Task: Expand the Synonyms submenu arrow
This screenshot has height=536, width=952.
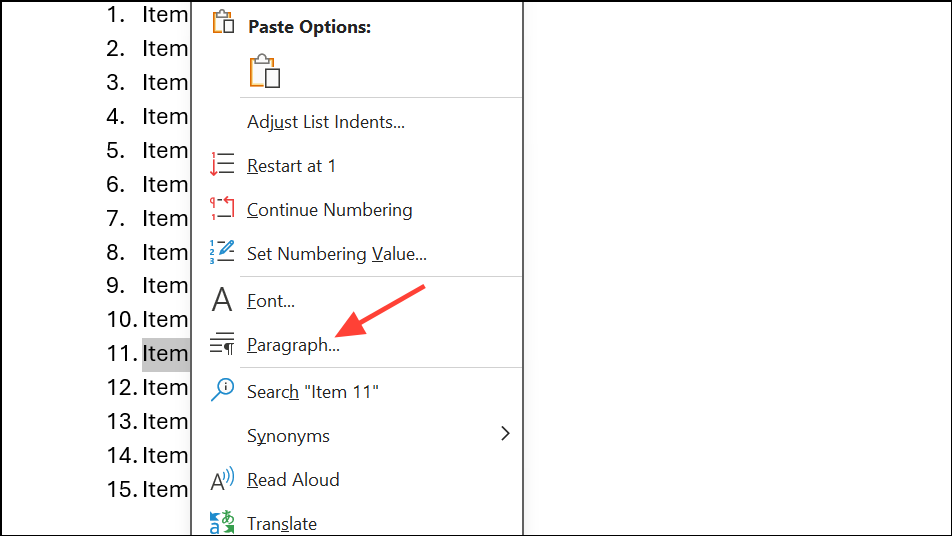Action: (505, 434)
